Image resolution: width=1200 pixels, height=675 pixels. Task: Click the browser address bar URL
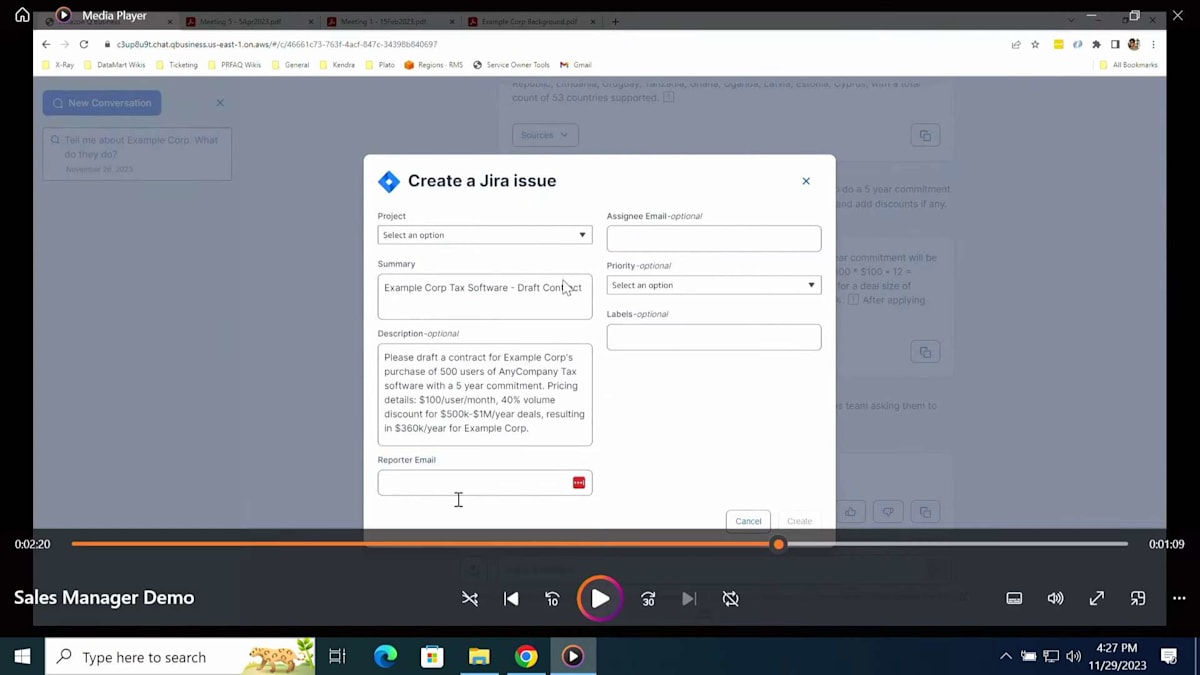point(277,44)
